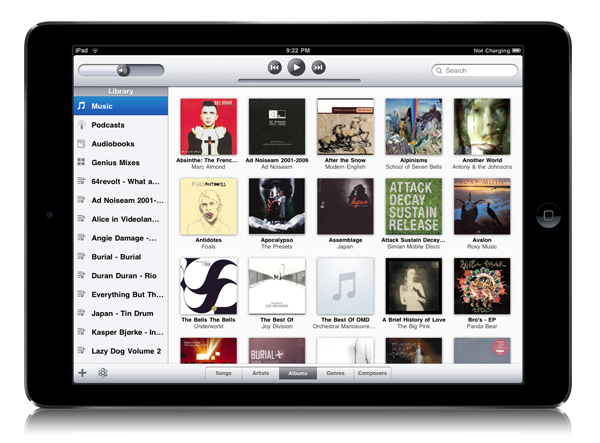Open the Burial album cover in bottom row
Image resolution: width=600 pixels, height=443 pixels.
point(277,350)
